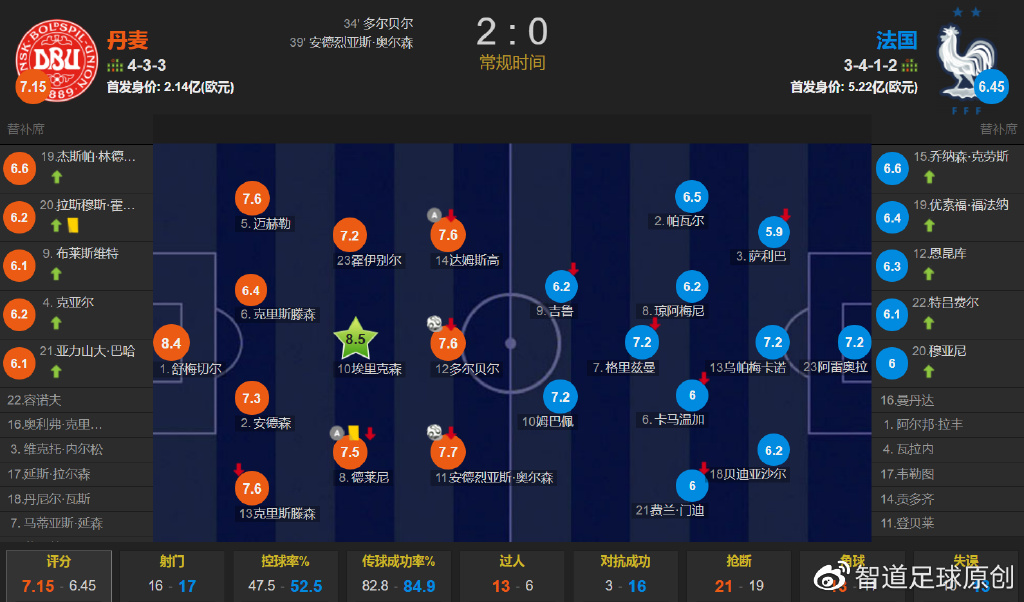
Task: Click goal scorer text 34' 多尔贝尔
Action: click(378, 24)
